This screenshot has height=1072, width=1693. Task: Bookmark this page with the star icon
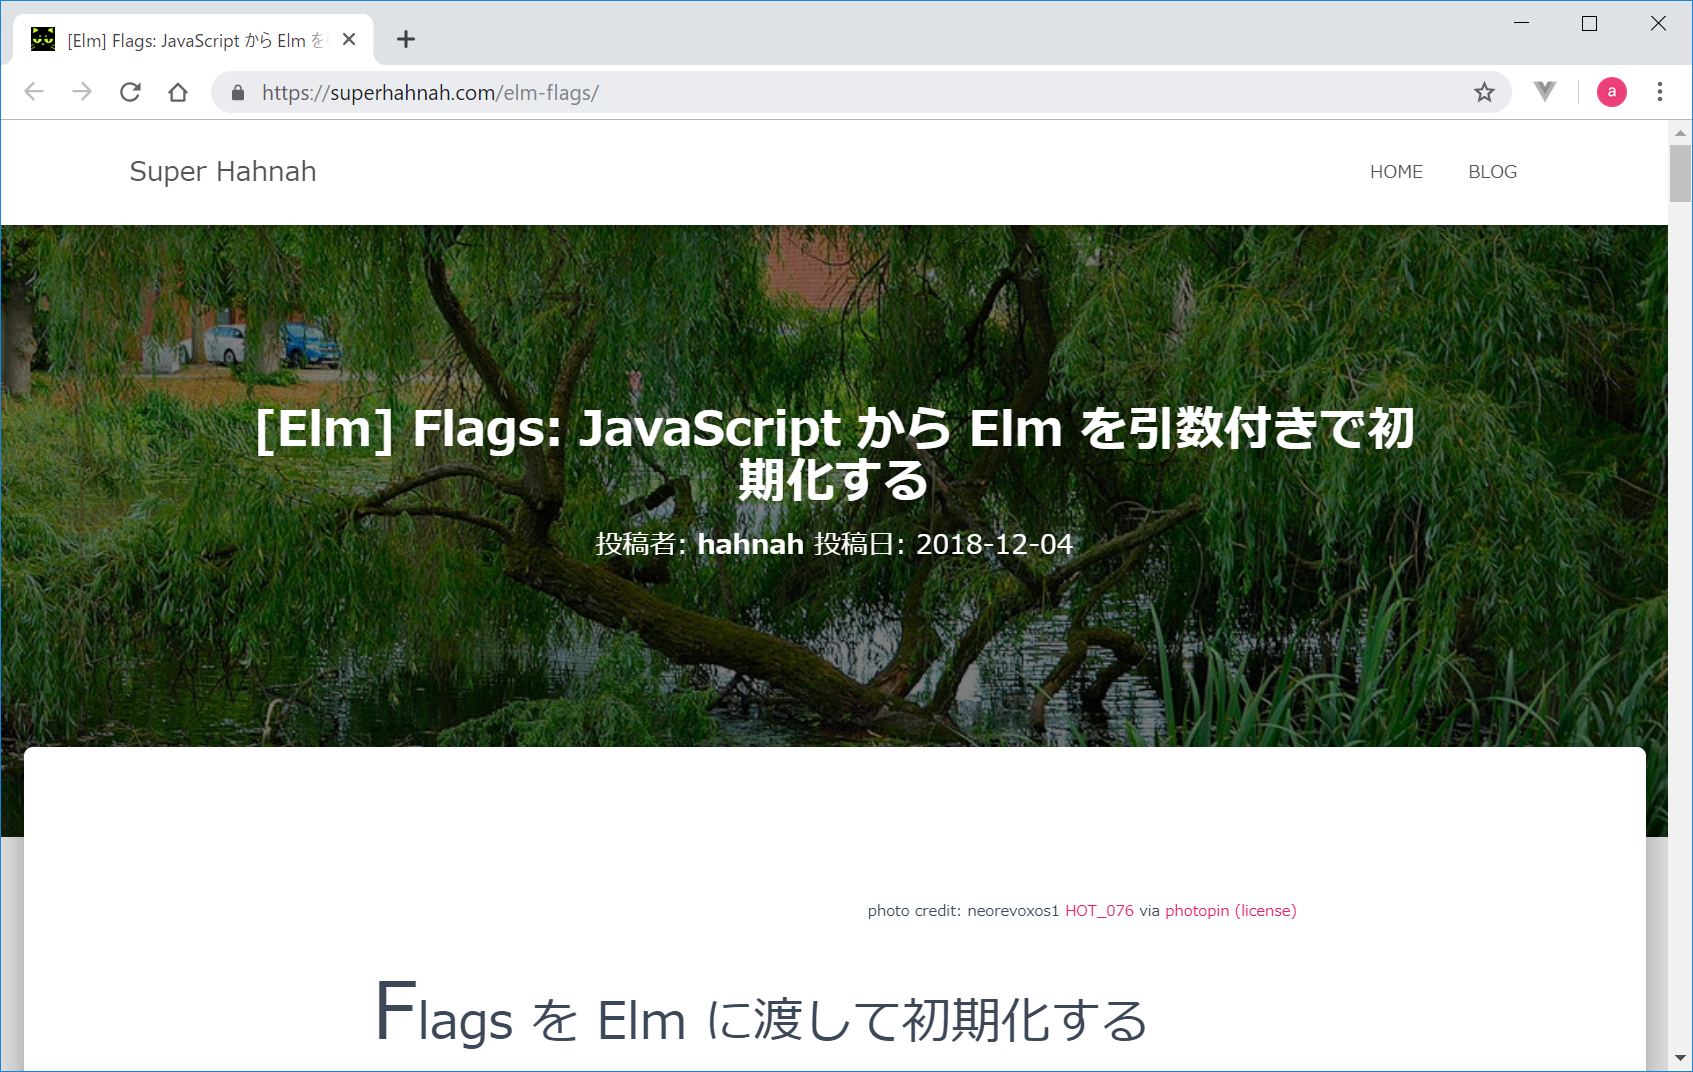pos(1484,92)
